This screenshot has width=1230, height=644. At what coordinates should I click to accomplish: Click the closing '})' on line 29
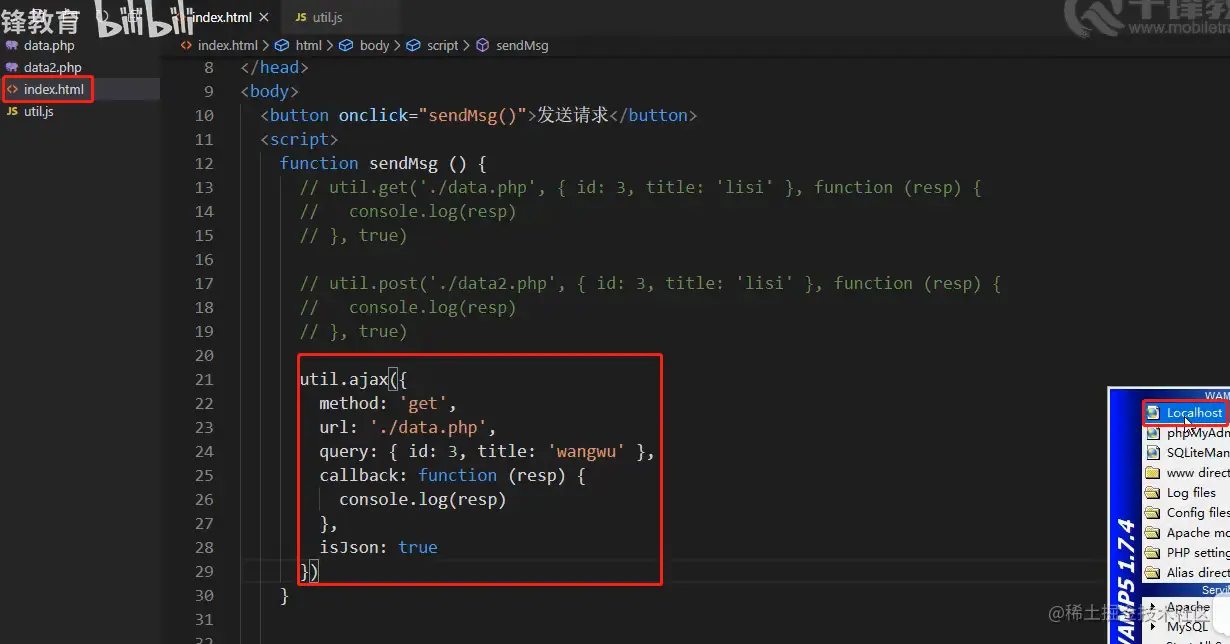309,572
